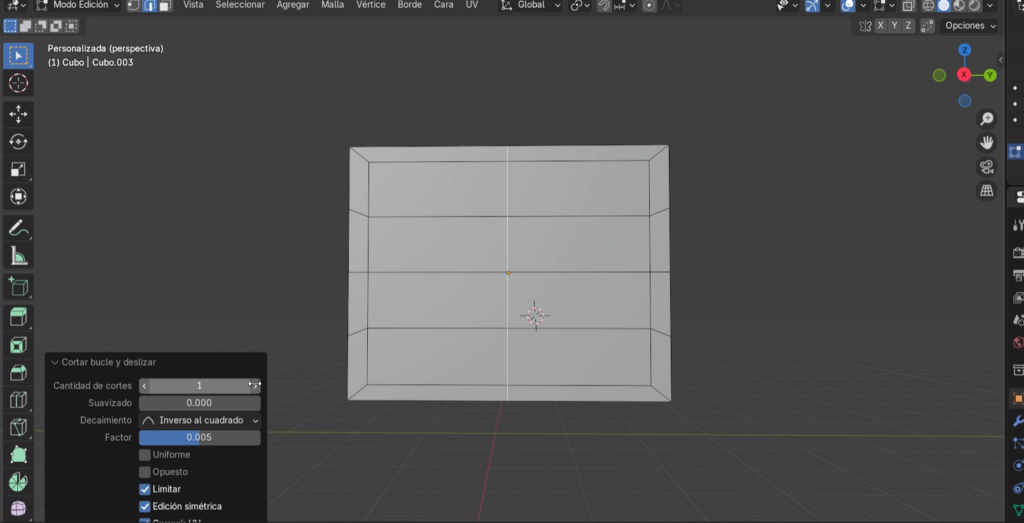Activate the Extrude Region tool

pos(18,317)
